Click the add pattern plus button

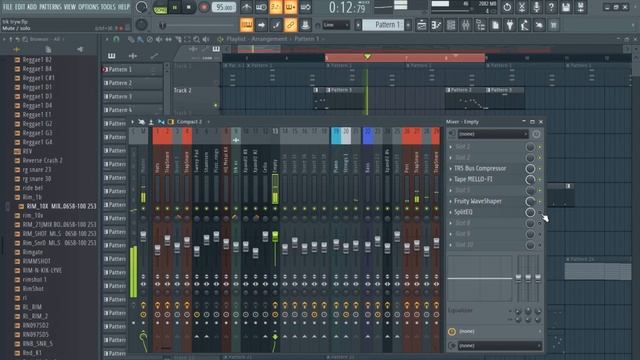[408, 25]
